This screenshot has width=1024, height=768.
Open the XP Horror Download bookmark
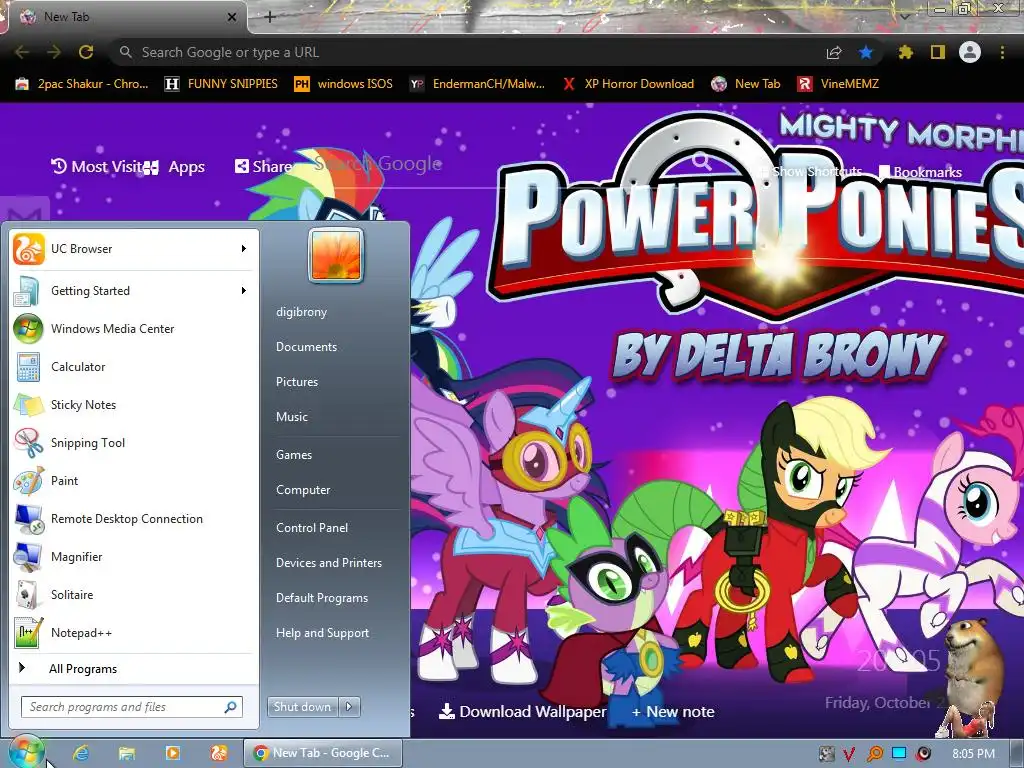coord(628,84)
